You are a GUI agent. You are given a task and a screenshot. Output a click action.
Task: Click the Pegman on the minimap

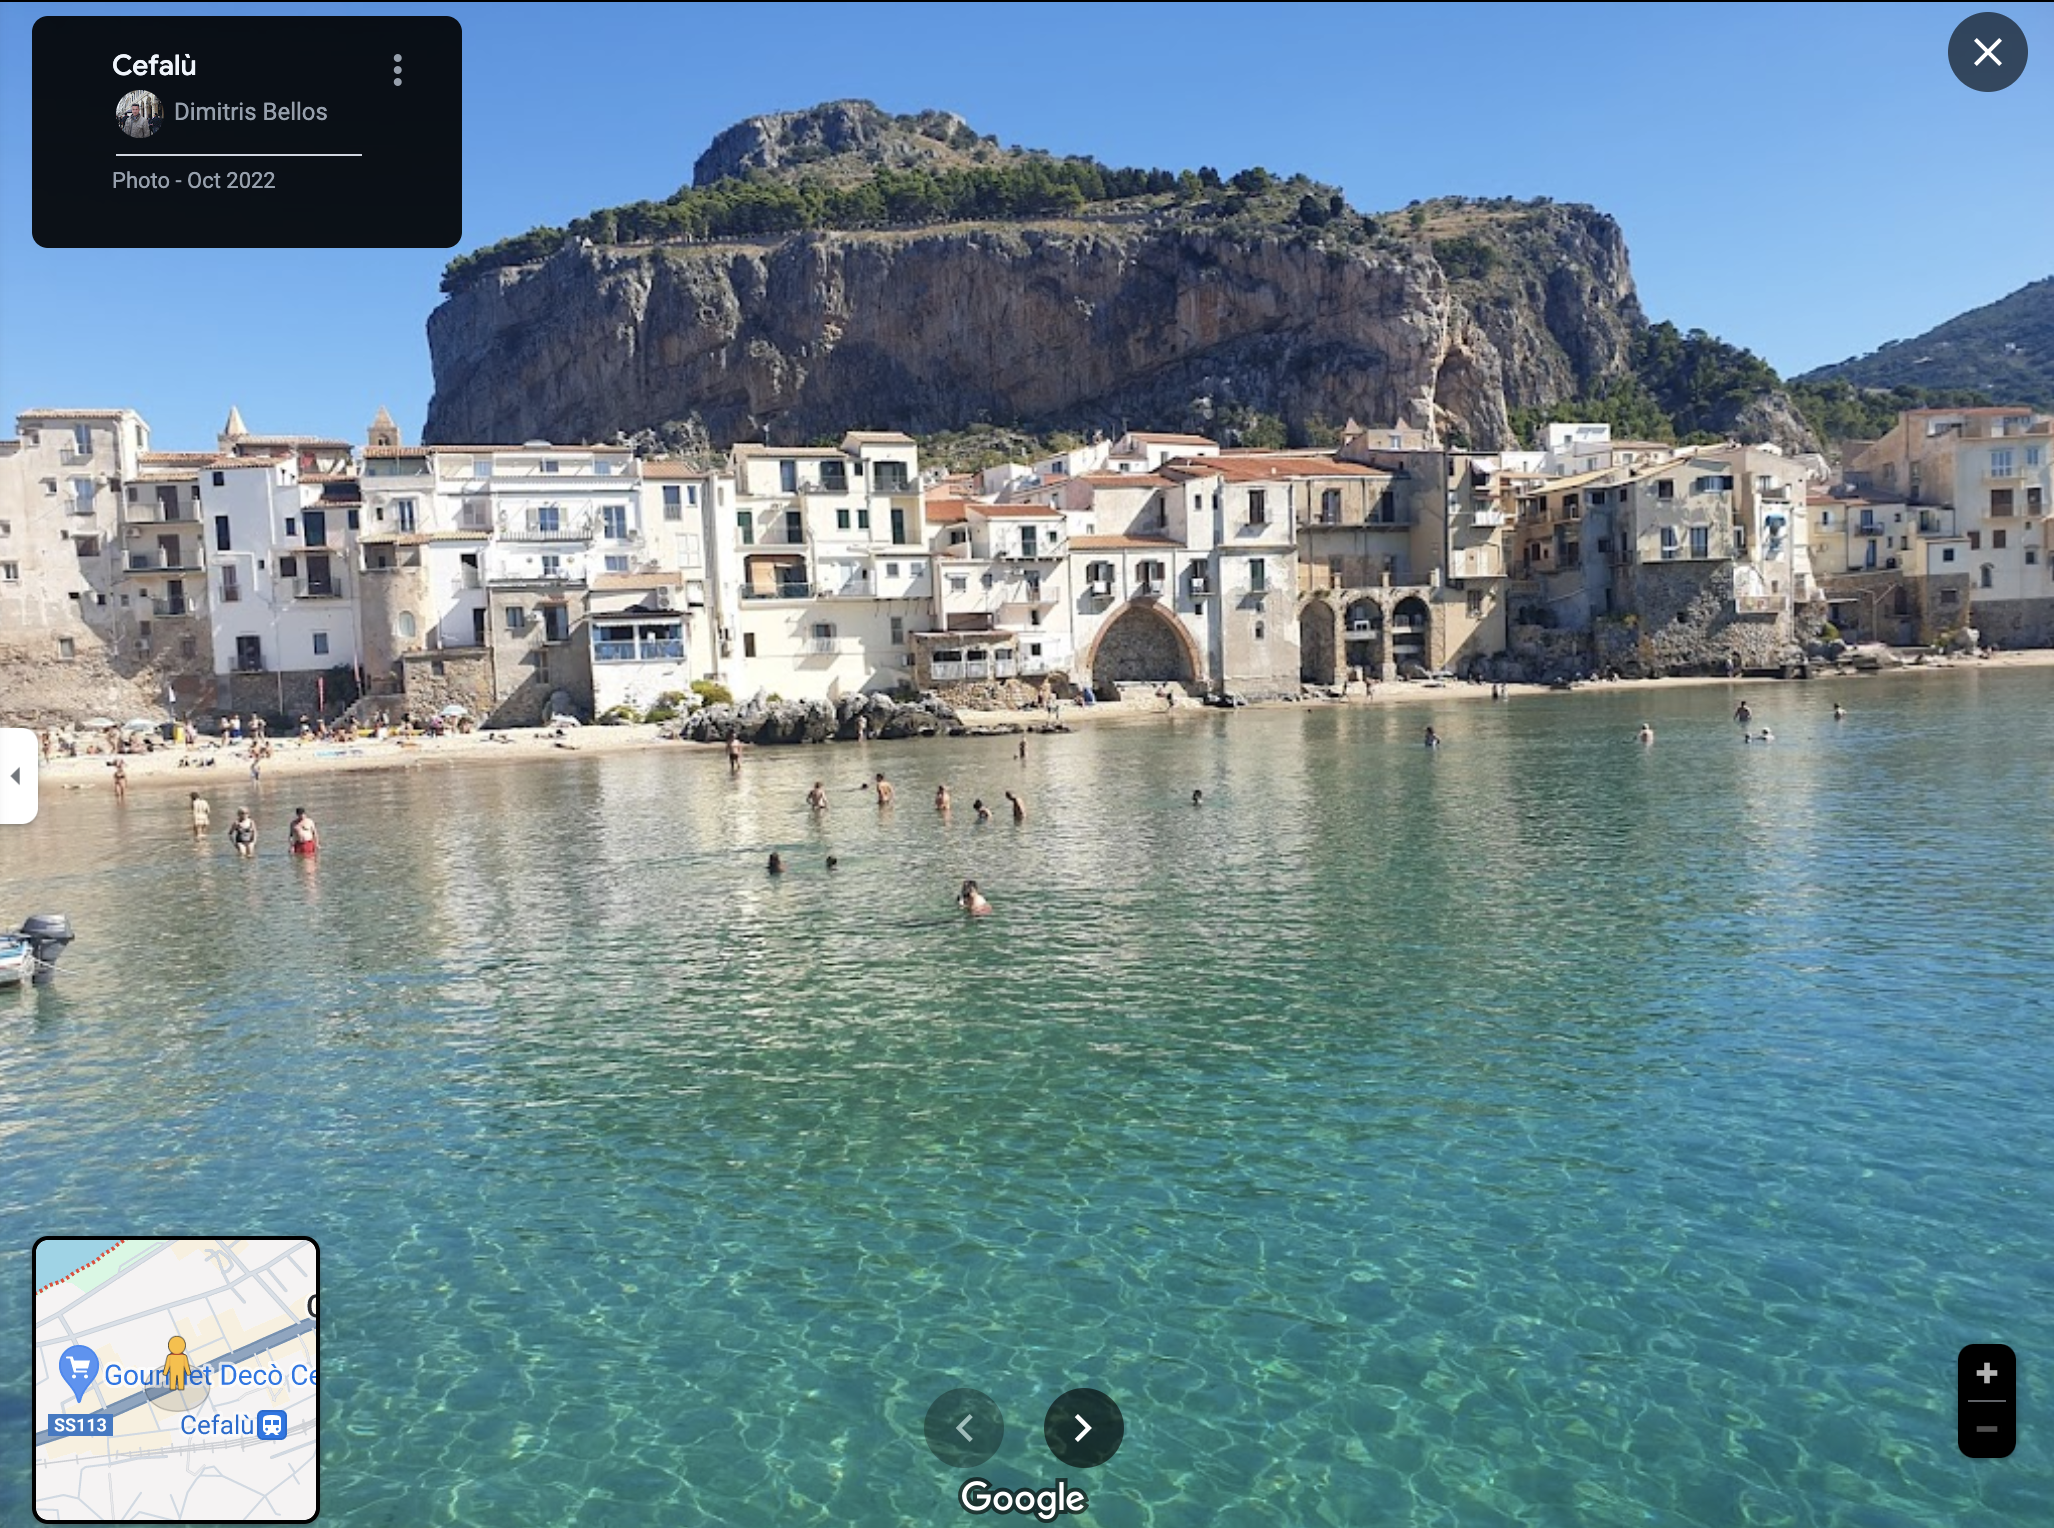[177, 1362]
